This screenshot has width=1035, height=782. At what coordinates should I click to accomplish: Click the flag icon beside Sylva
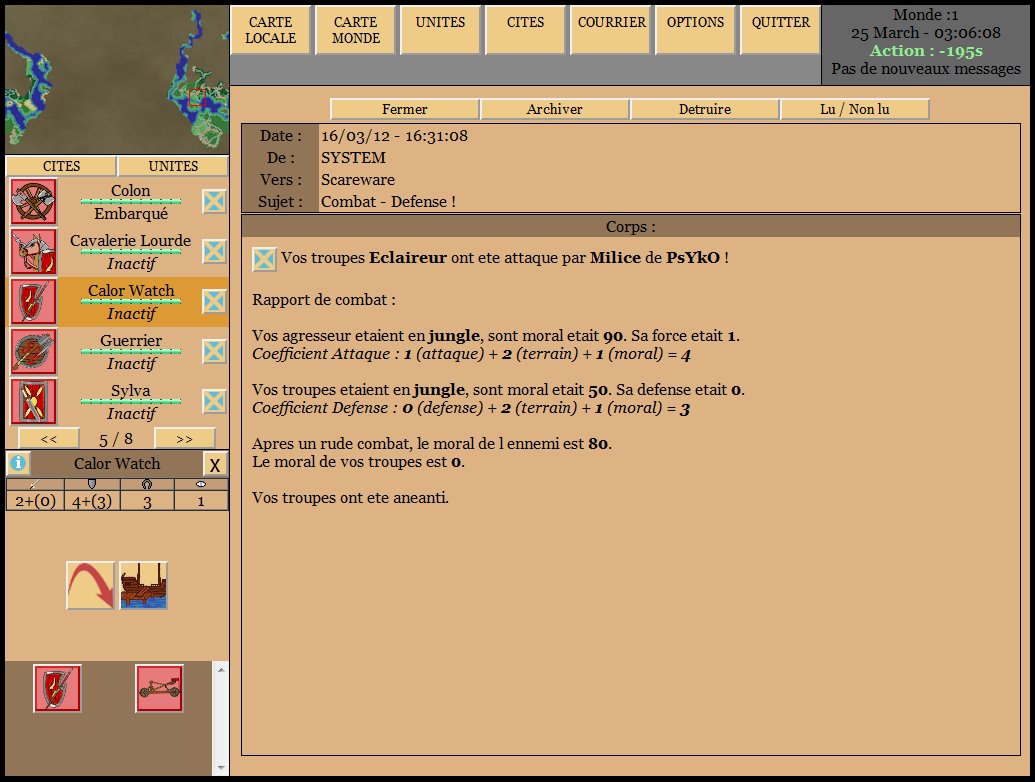coord(215,401)
